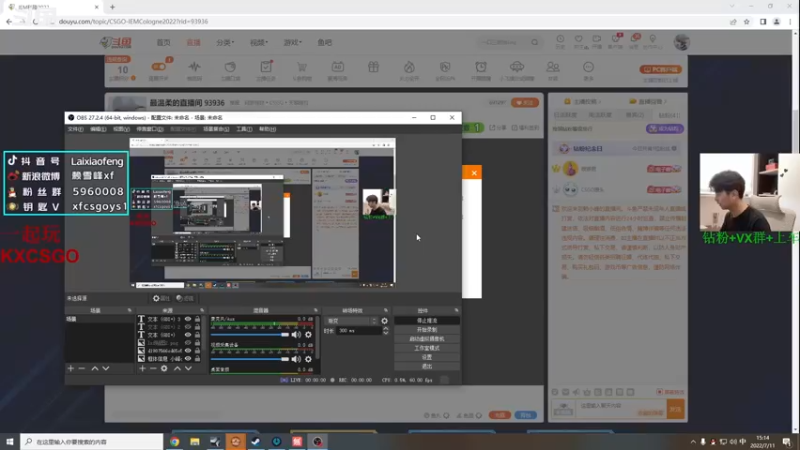Open Steam from Windows taskbar
800x450 pixels.
coord(256,441)
